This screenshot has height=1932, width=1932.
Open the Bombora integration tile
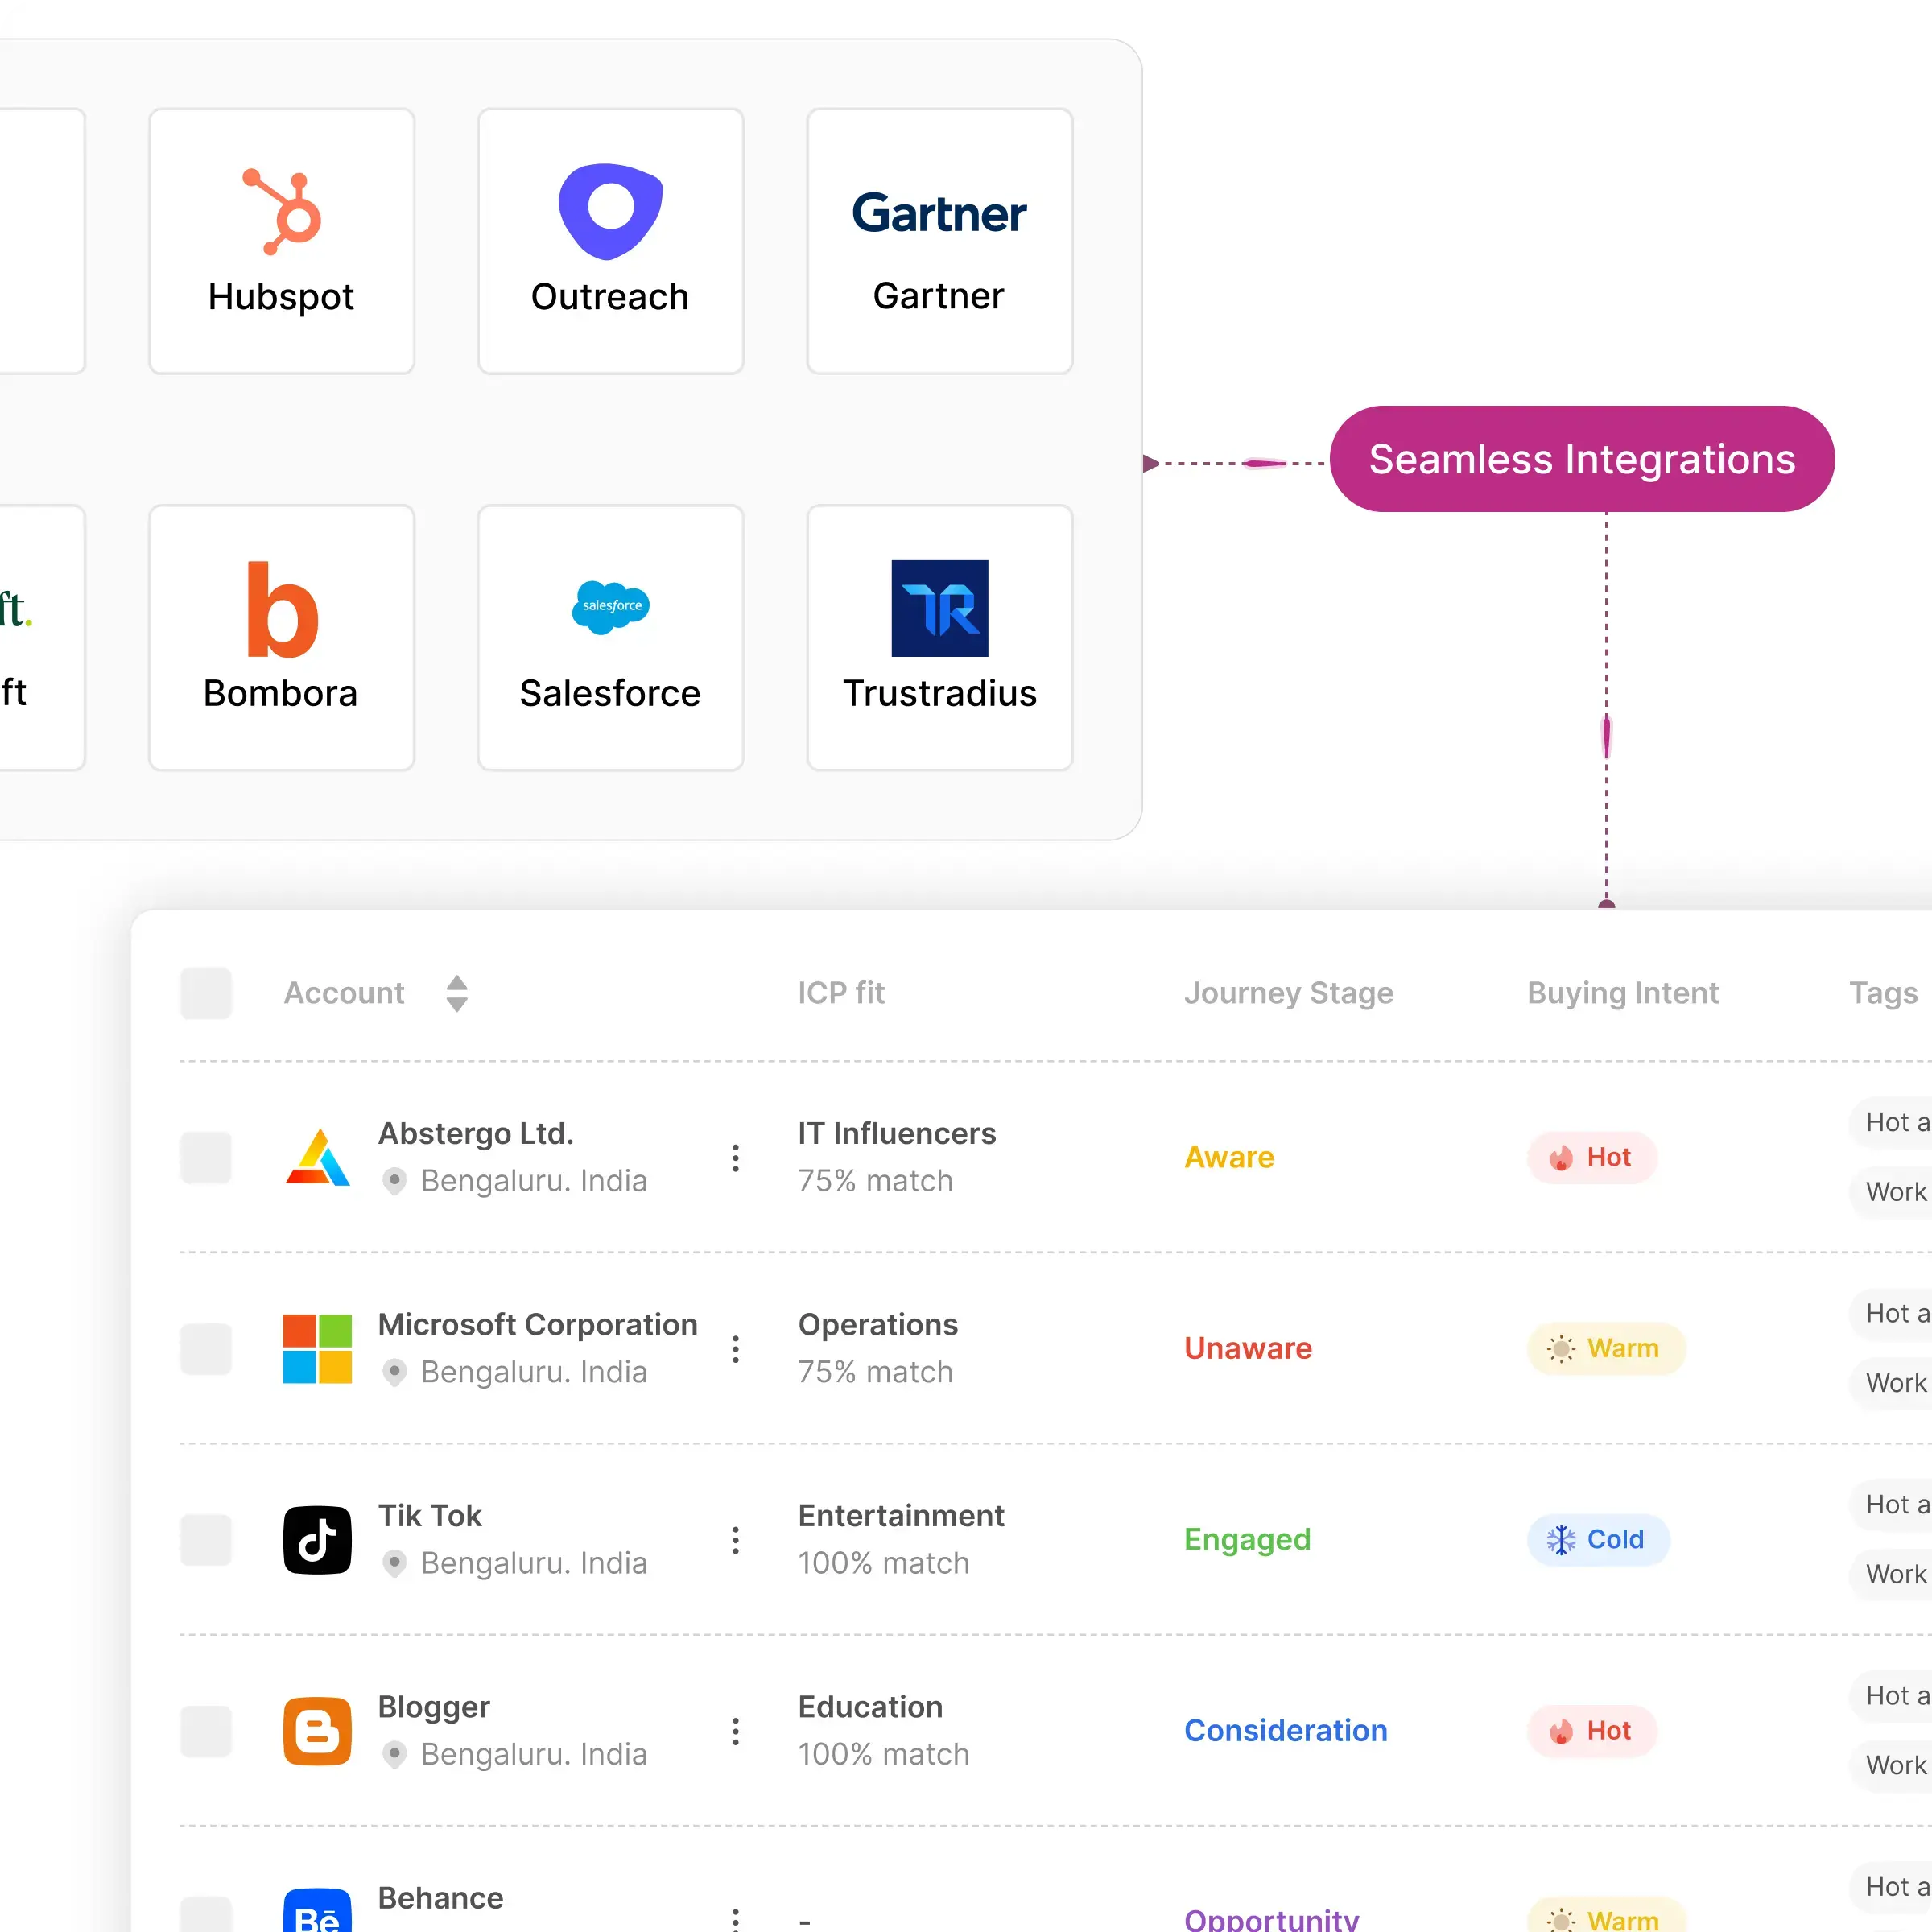[281, 637]
